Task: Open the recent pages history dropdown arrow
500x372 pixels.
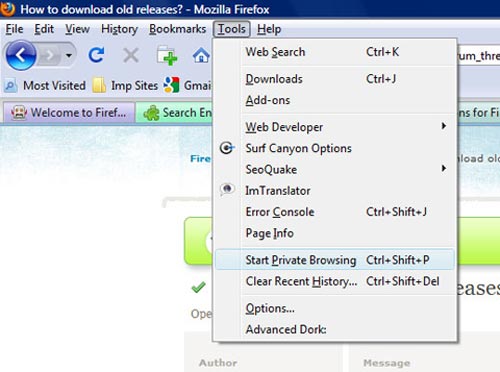Action: click(x=69, y=55)
